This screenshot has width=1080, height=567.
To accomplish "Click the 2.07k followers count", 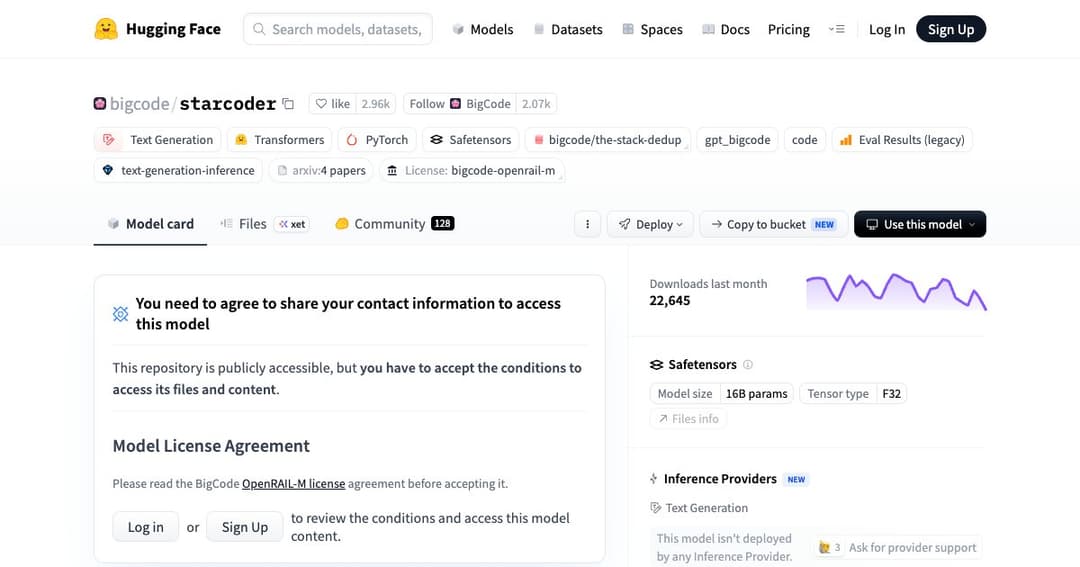I will pyautogui.click(x=536, y=104).
